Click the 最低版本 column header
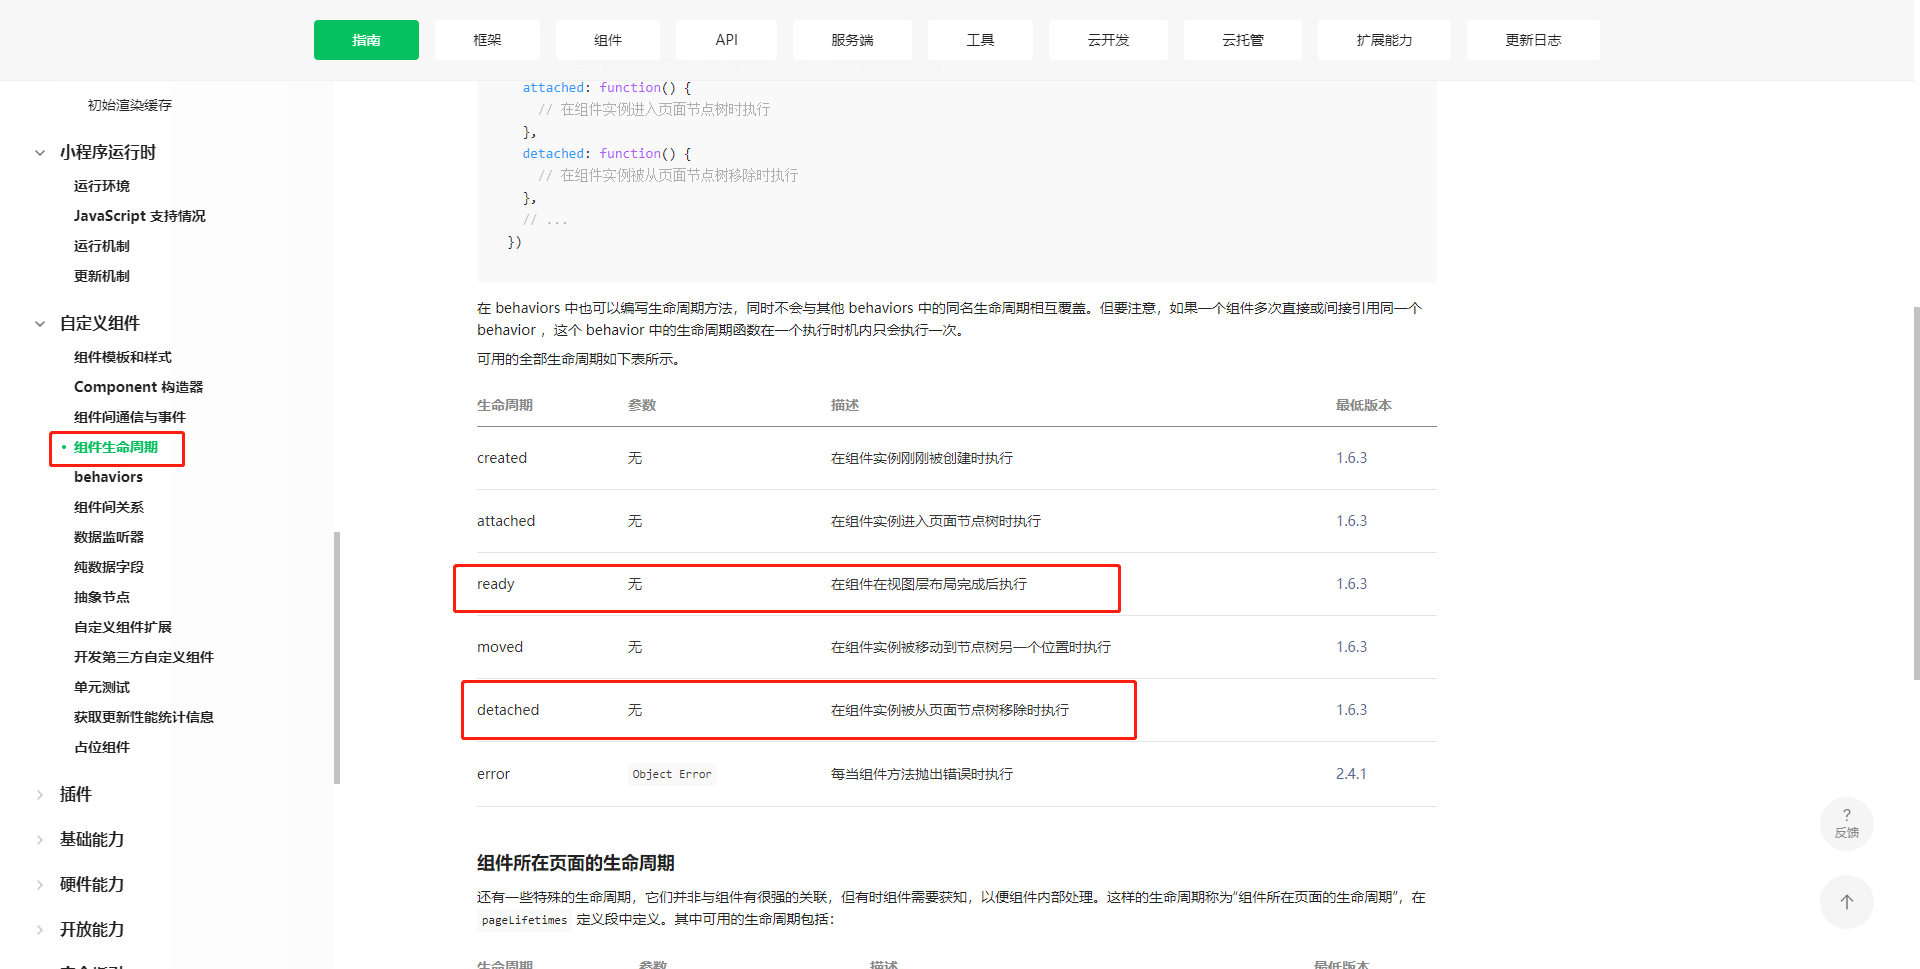This screenshot has width=1920, height=969. (x=1363, y=405)
